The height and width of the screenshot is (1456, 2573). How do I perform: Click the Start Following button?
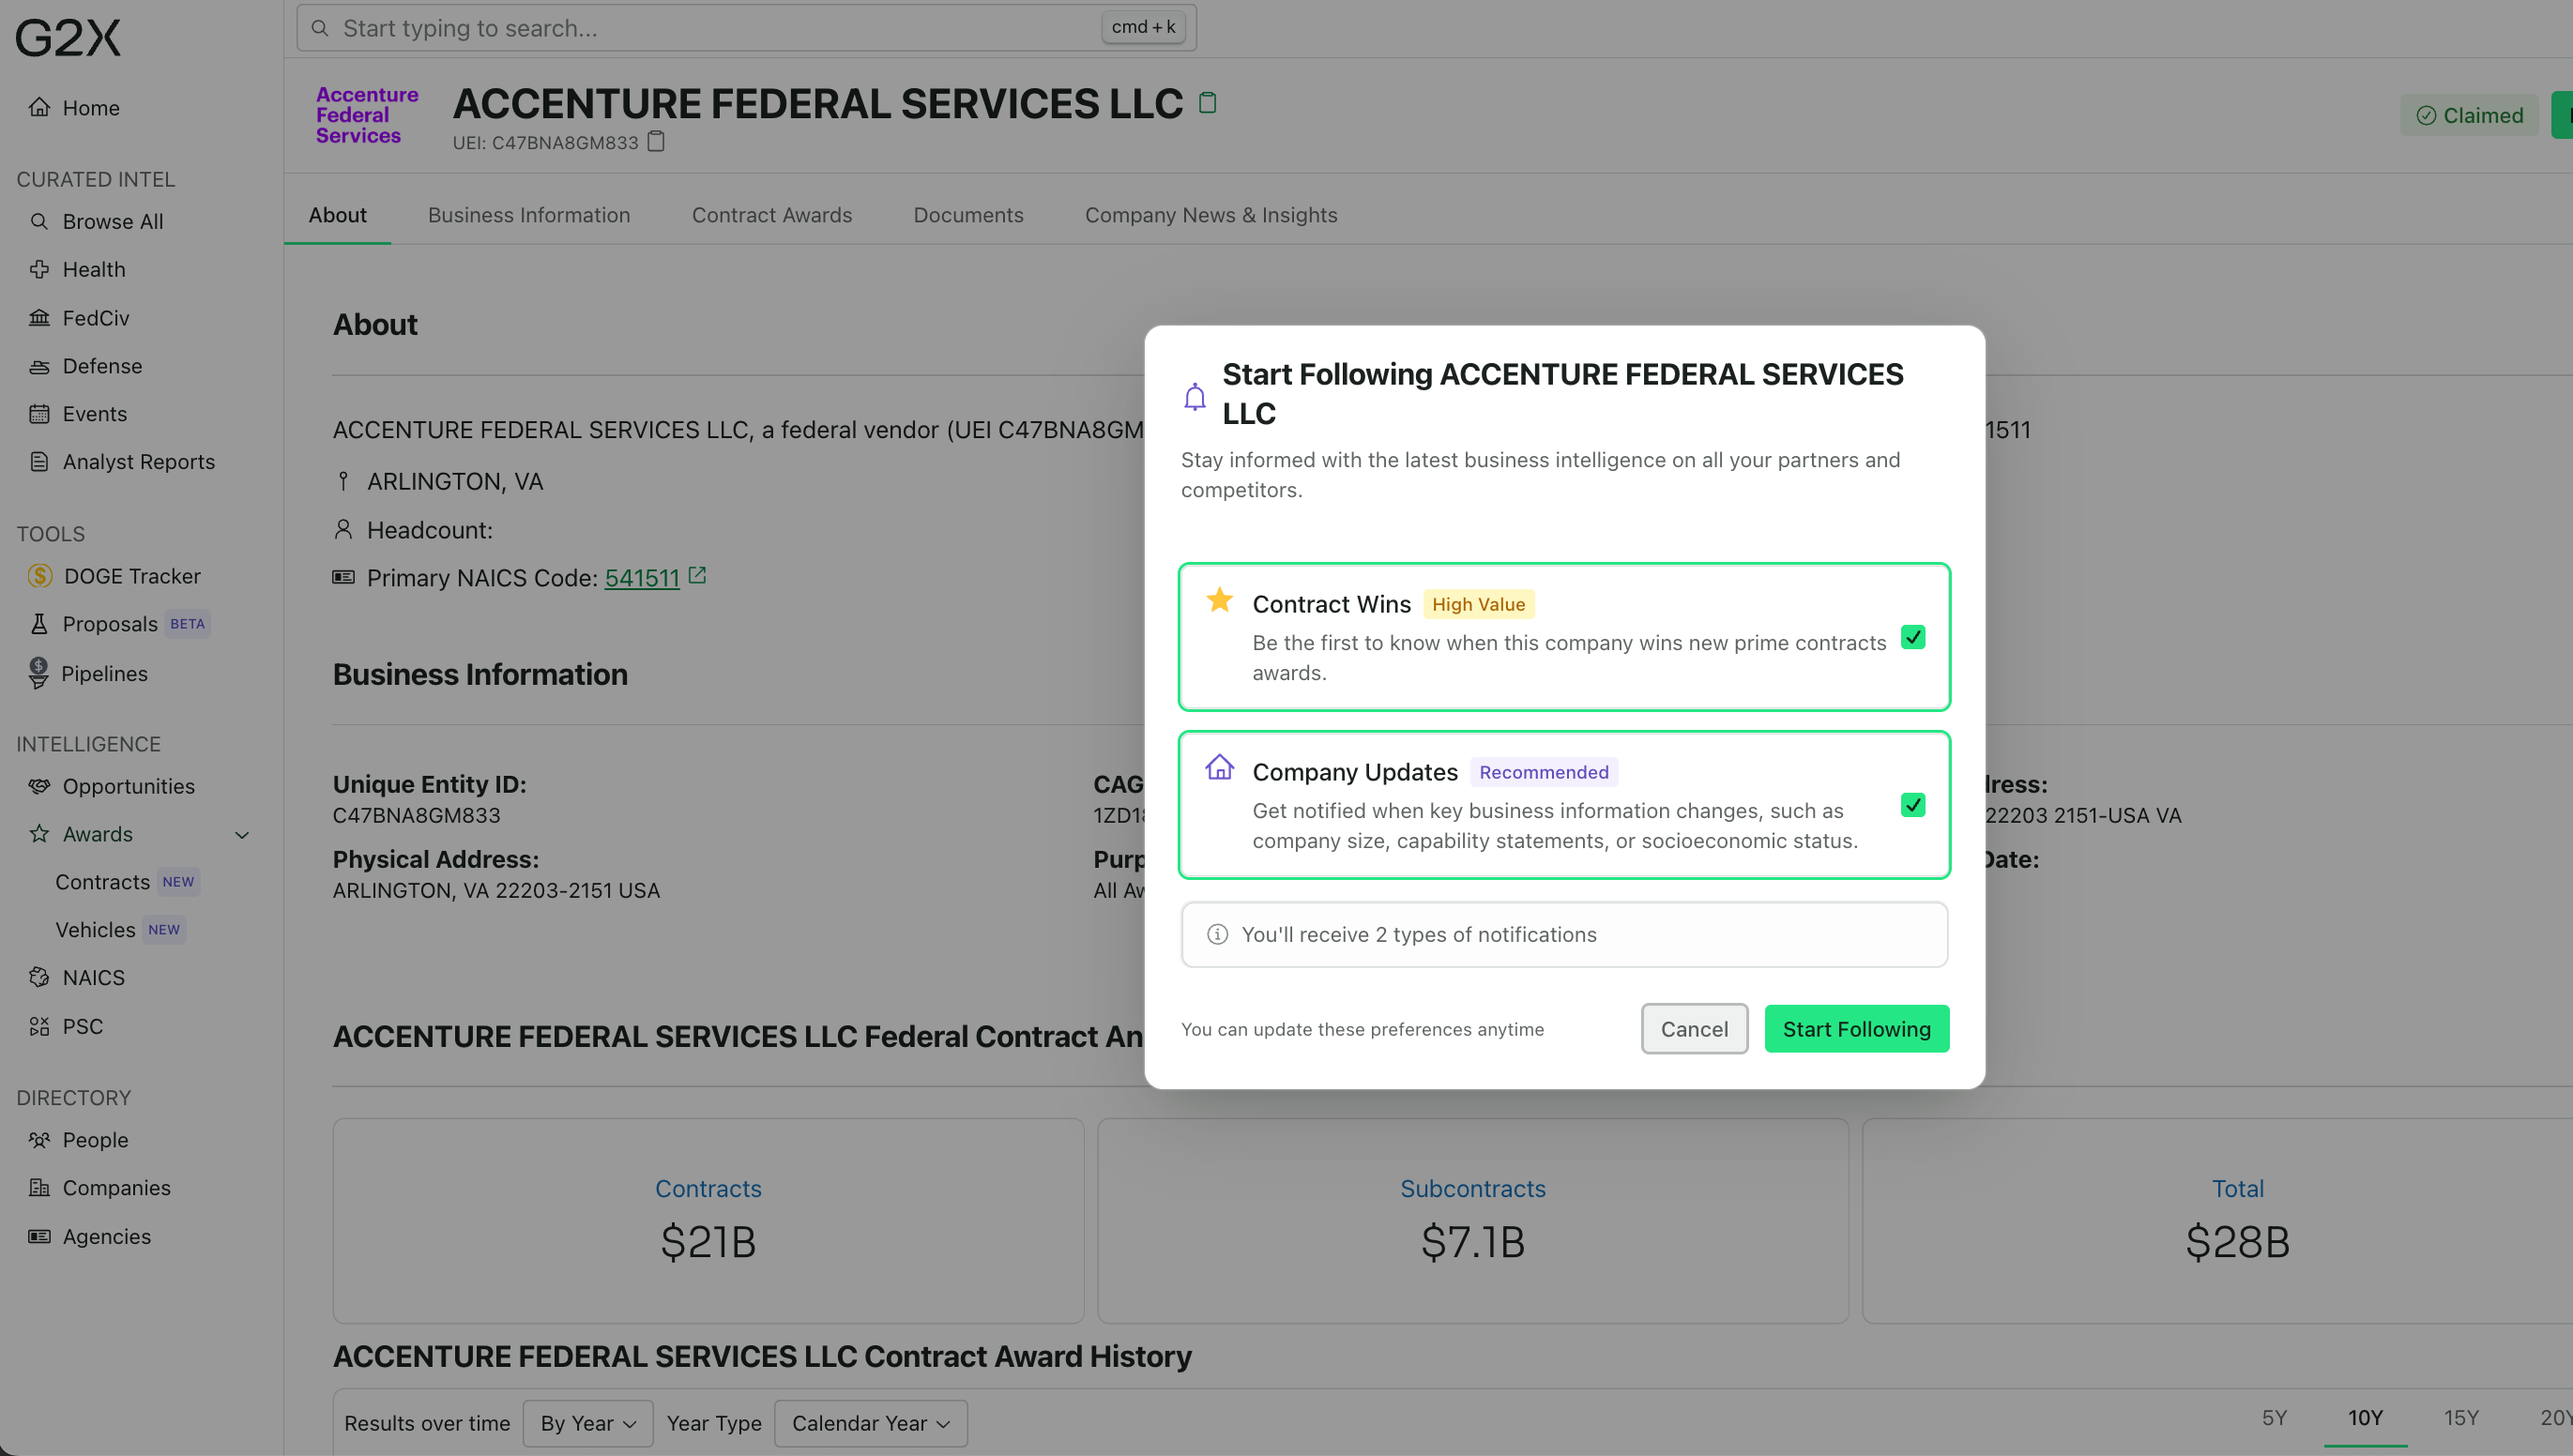coord(1857,1029)
